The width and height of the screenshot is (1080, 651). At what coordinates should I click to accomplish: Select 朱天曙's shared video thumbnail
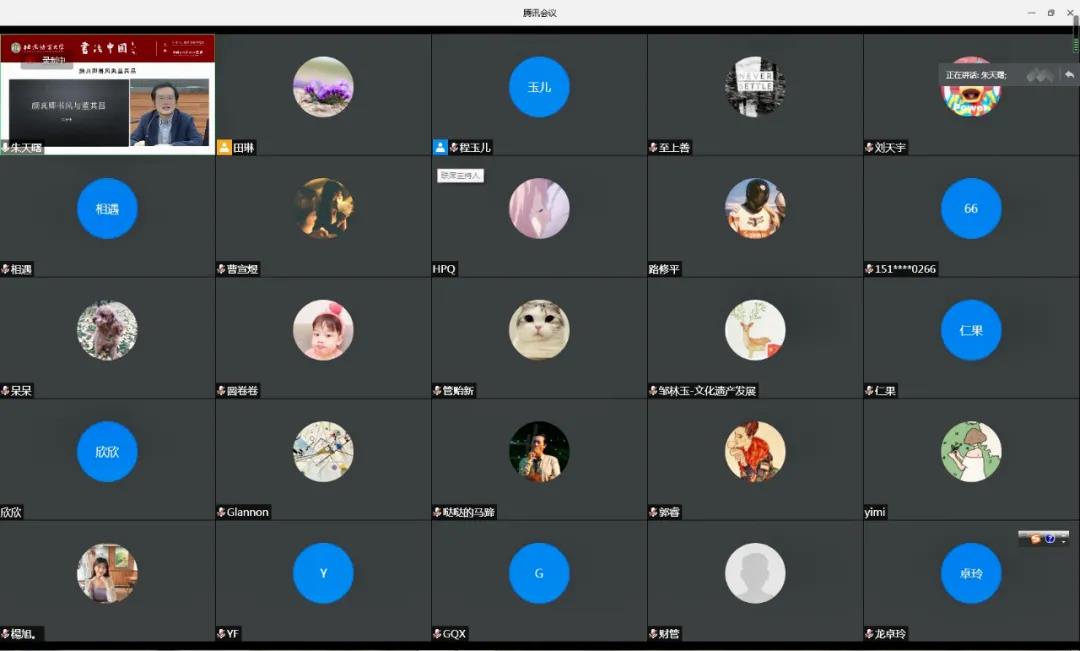click(x=107, y=95)
